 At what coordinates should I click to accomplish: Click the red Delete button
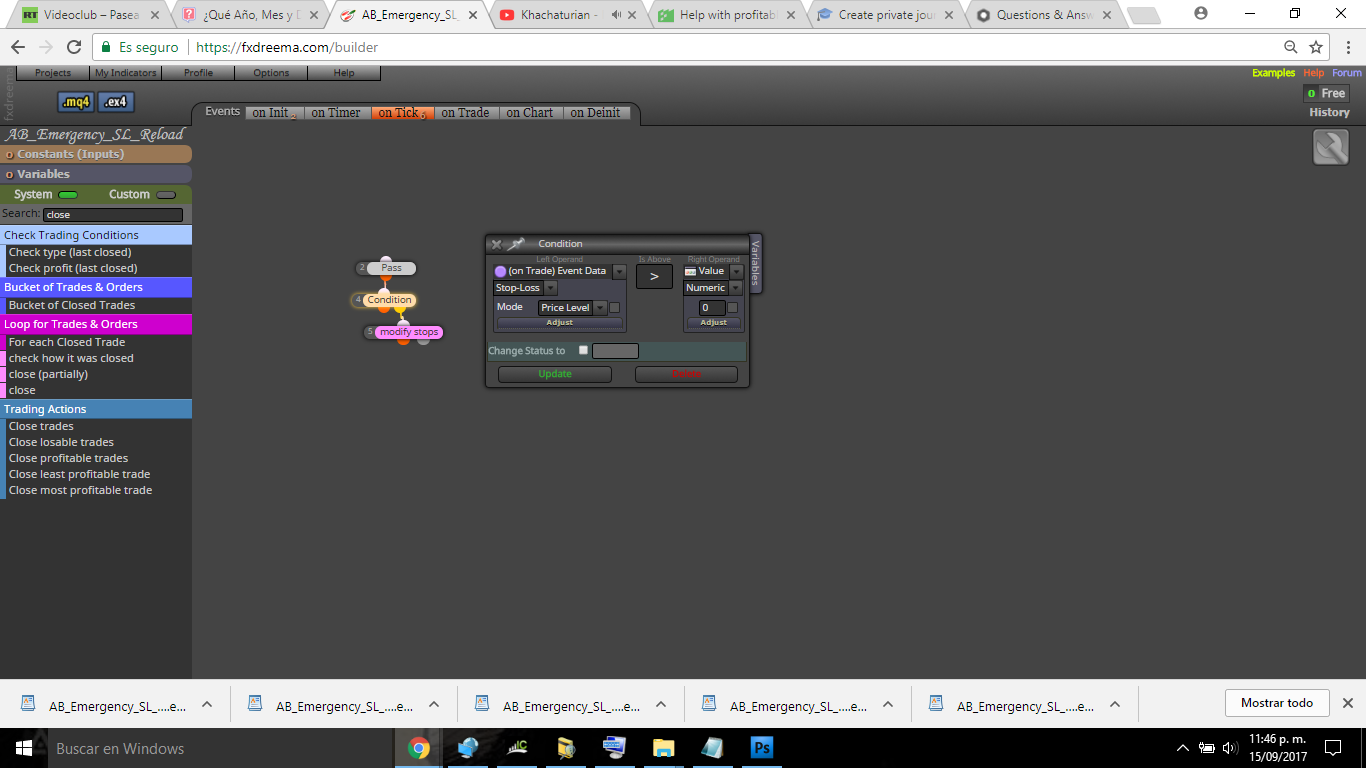[x=686, y=374]
